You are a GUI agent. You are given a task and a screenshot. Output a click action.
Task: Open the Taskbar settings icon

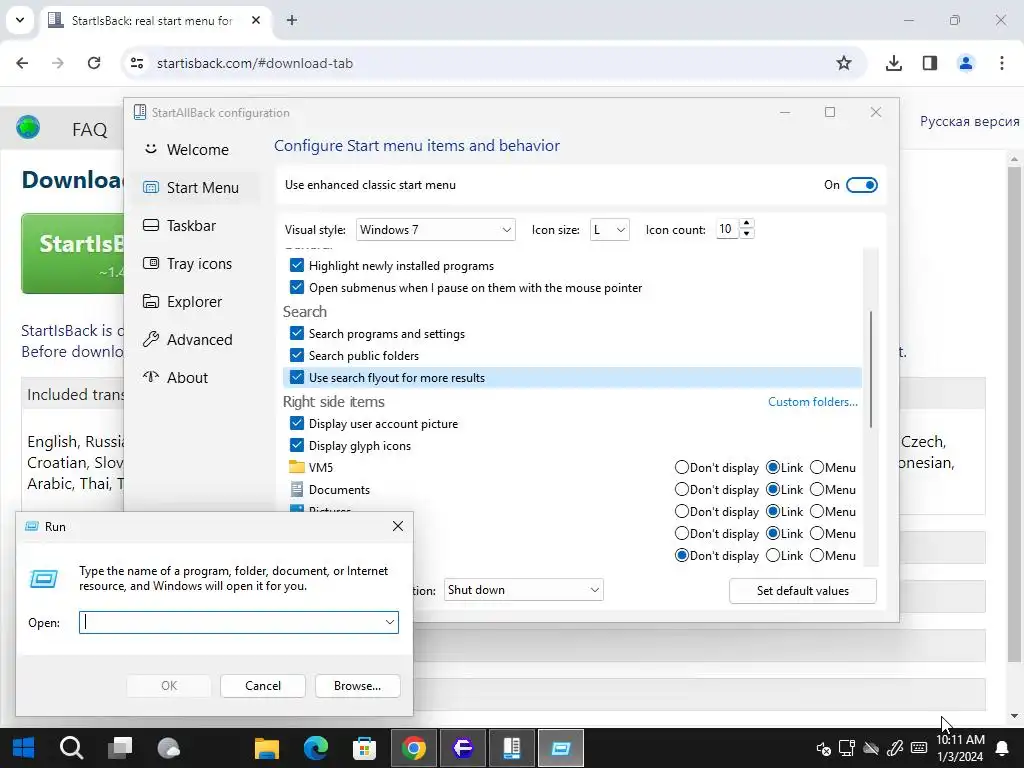tap(151, 225)
